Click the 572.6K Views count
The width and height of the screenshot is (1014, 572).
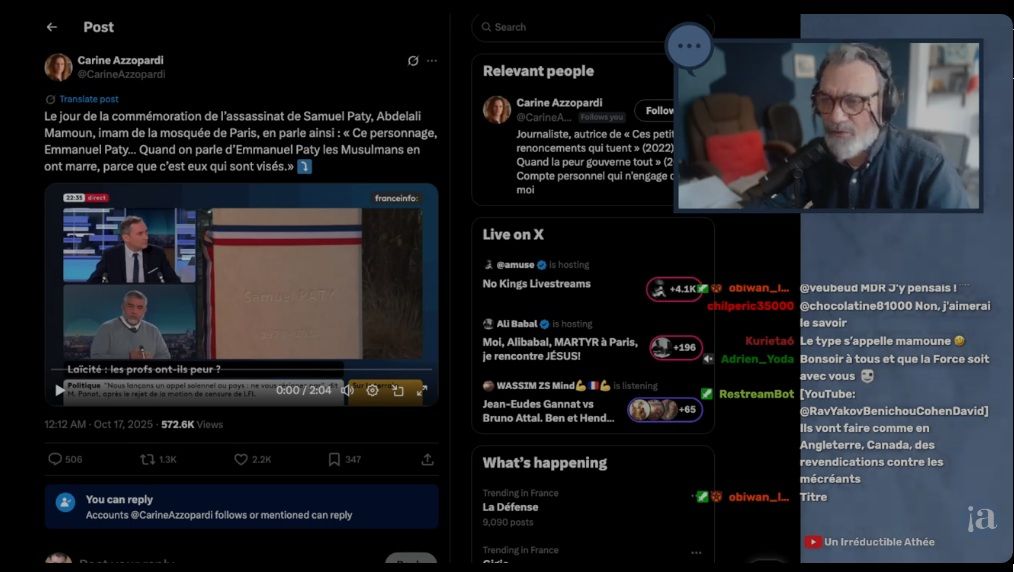pyautogui.click(x=192, y=425)
